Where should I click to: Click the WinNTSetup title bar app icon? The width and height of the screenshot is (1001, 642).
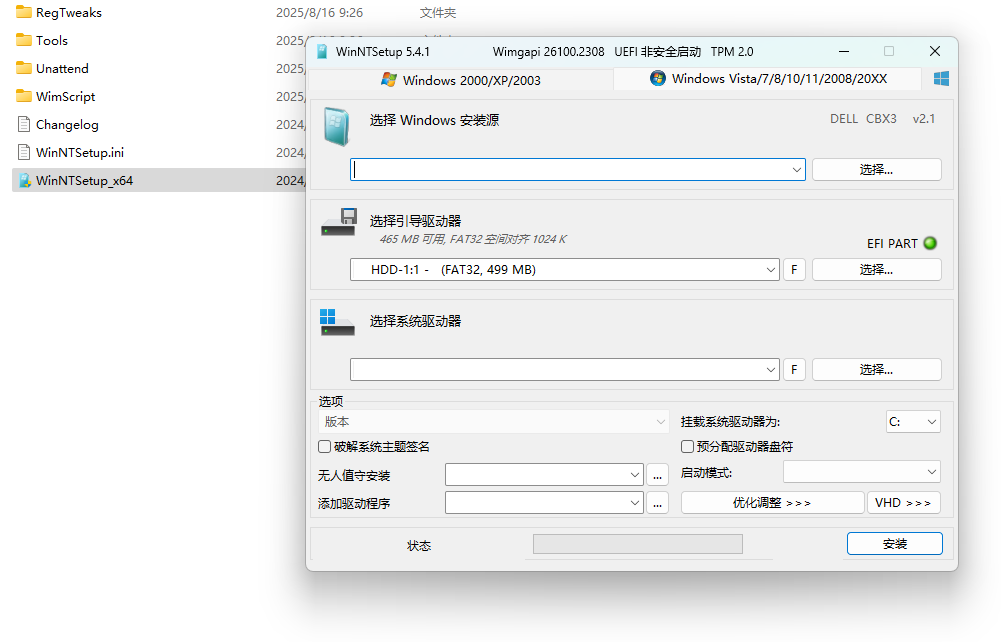click(322, 52)
